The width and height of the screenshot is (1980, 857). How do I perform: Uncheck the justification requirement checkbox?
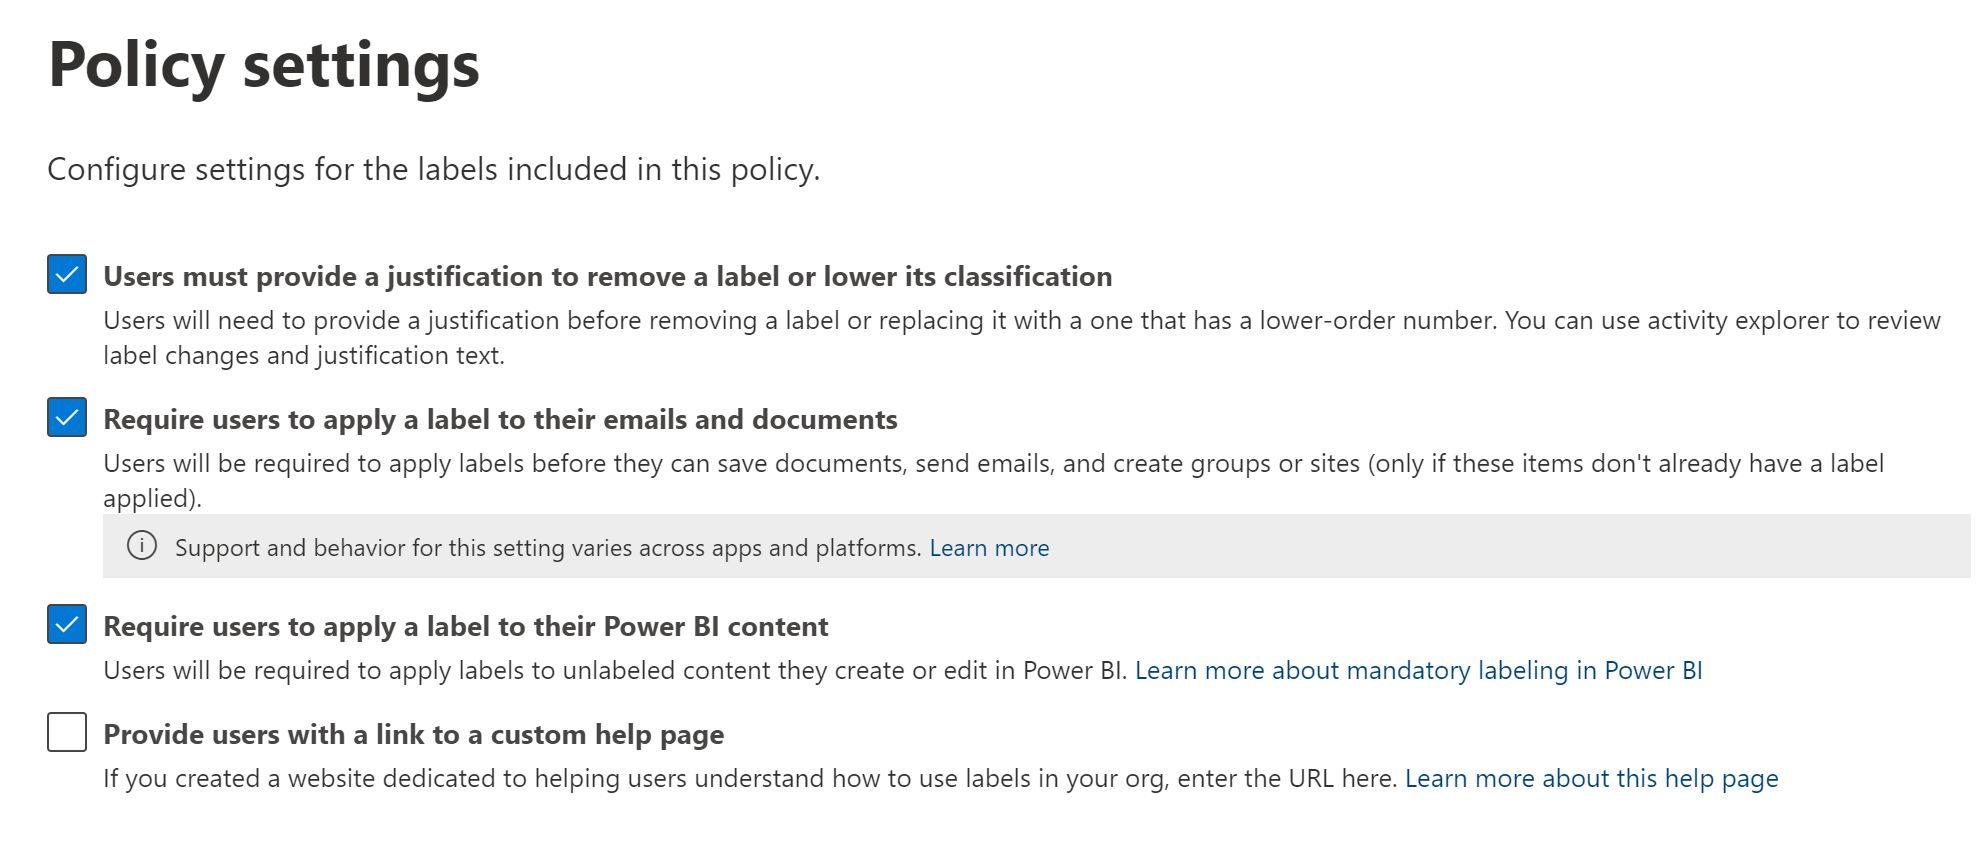click(x=67, y=274)
